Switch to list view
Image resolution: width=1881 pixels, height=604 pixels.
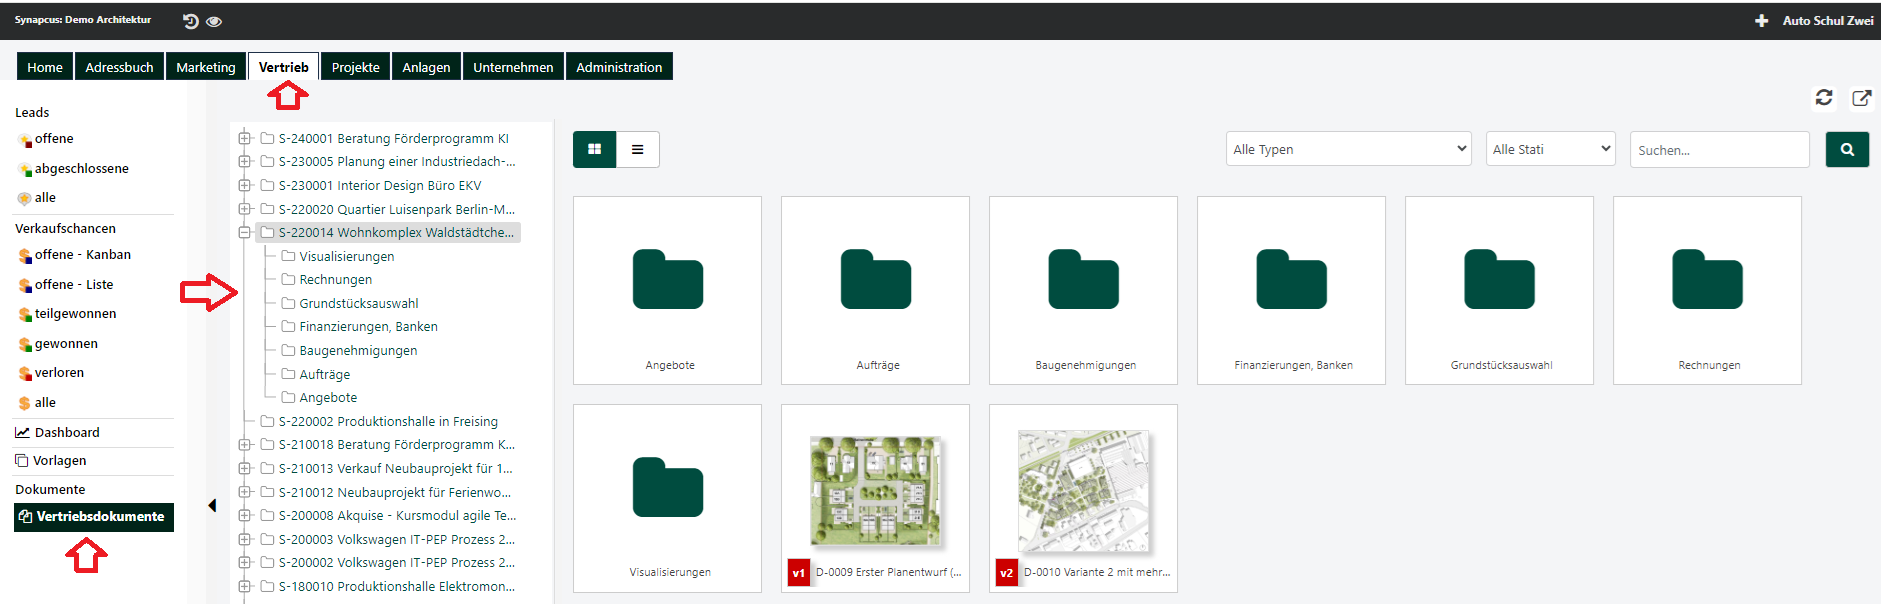pyautogui.click(x=638, y=150)
